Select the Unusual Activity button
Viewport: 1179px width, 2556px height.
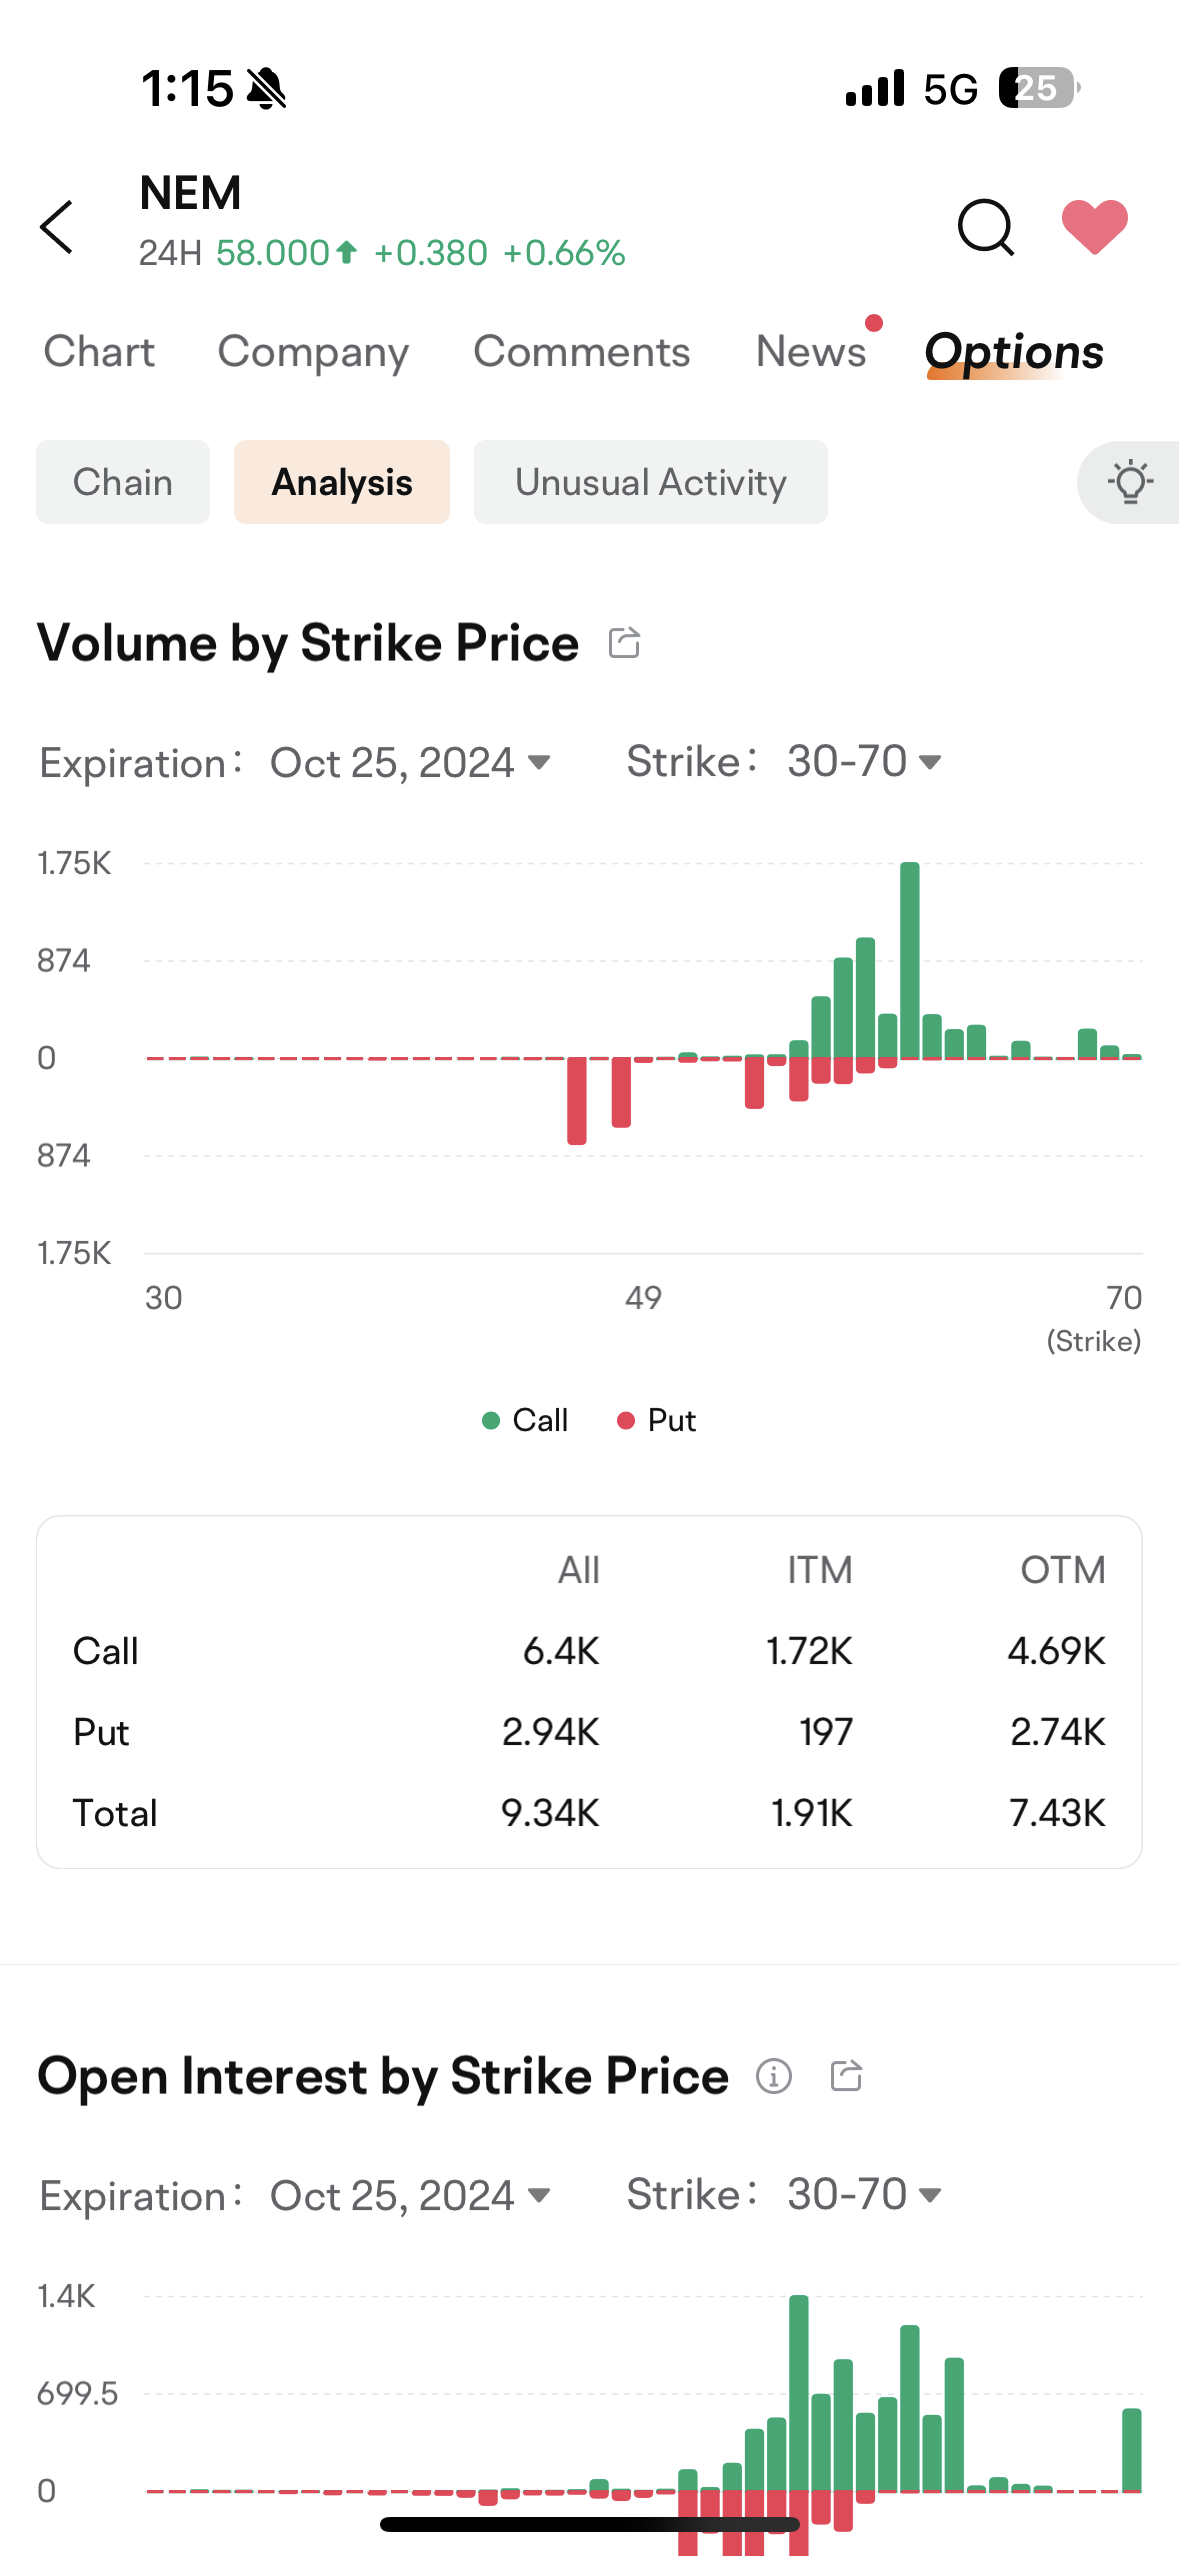pos(651,482)
